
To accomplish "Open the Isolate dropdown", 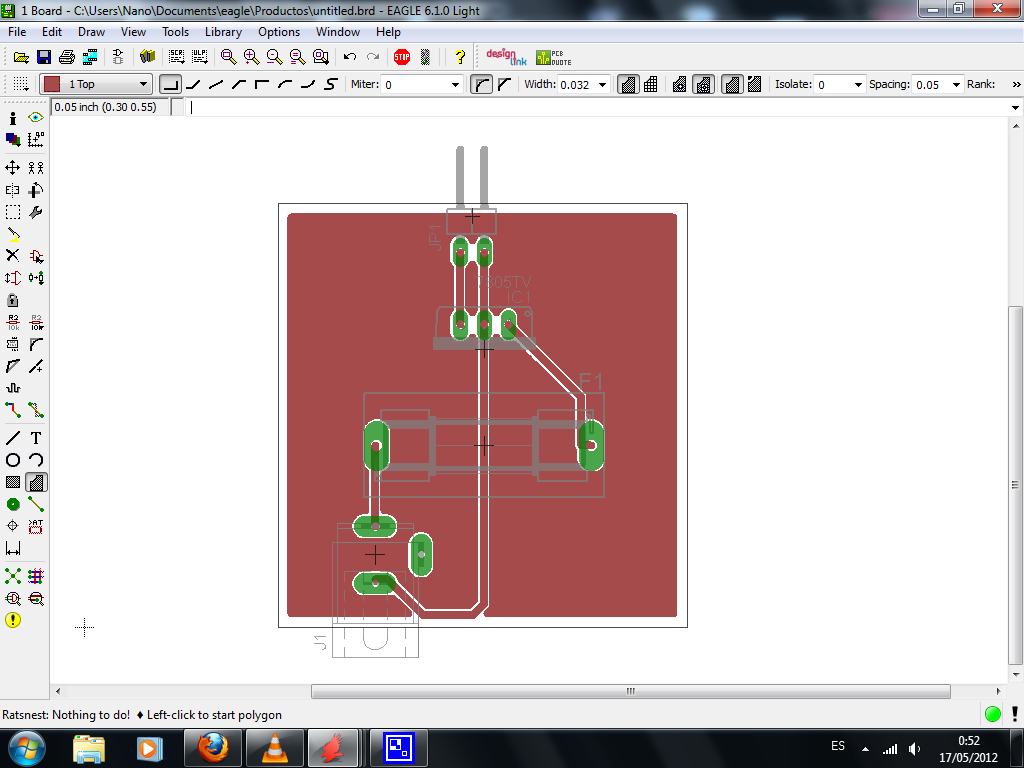I will tap(858, 85).
